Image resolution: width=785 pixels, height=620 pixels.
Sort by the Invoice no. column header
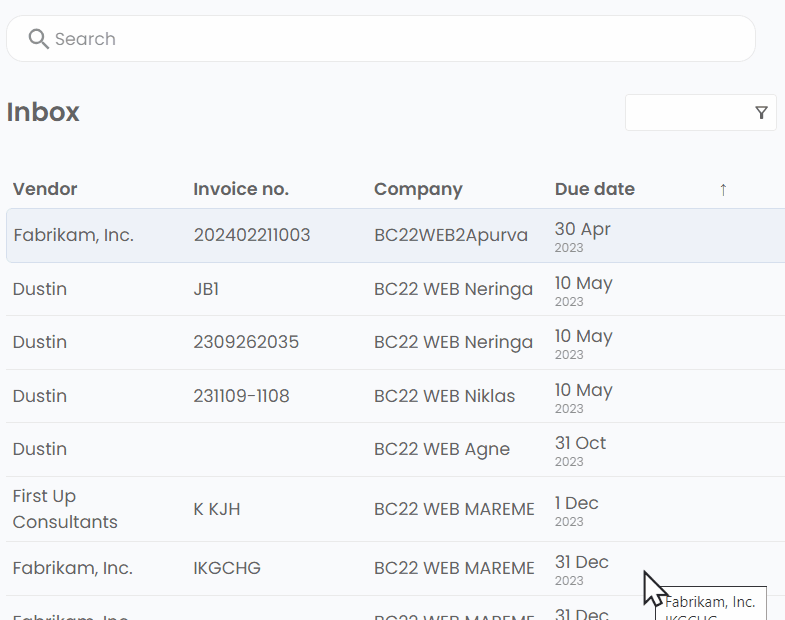pos(241,189)
